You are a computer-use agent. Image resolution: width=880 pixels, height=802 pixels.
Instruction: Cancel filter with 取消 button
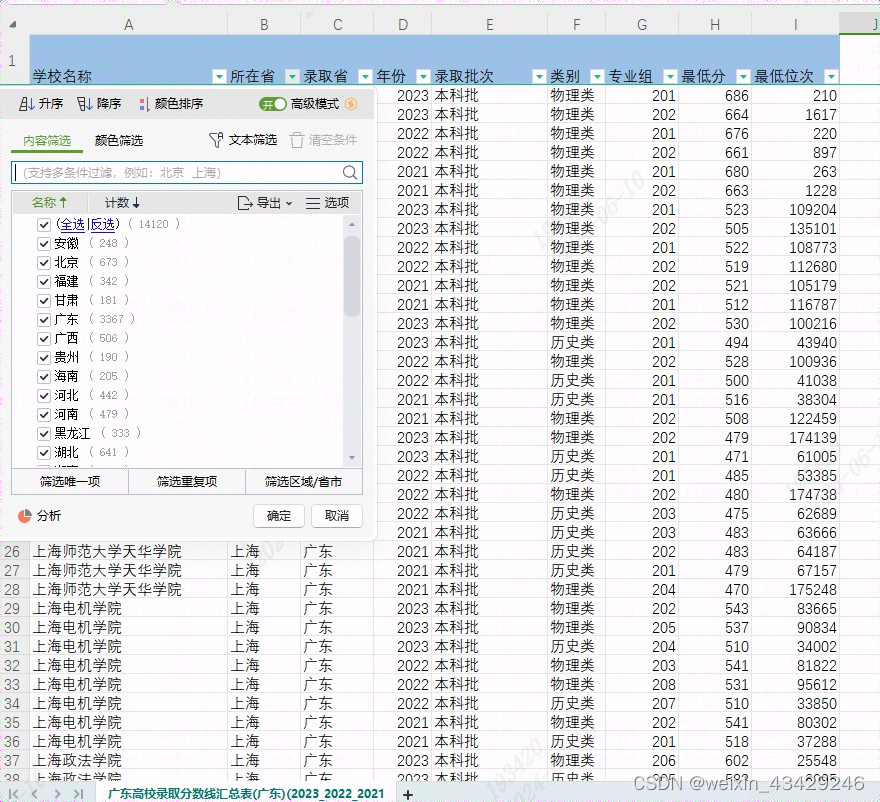pyautogui.click(x=337, y=516)
